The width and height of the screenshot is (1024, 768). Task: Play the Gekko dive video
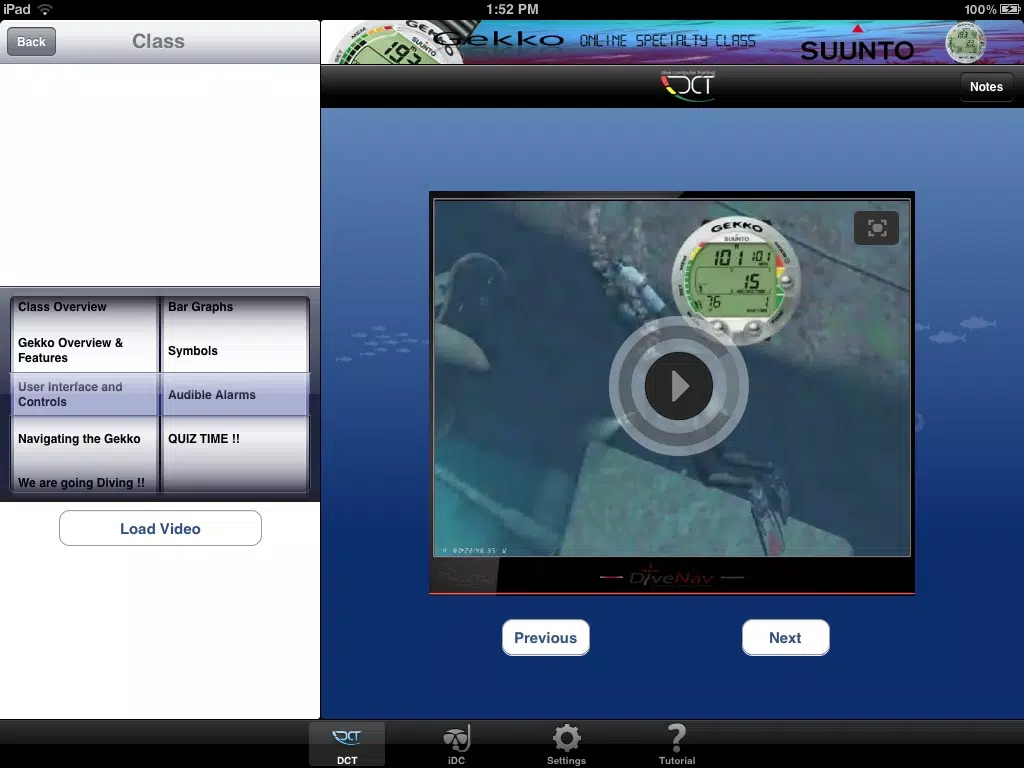tap(679, 386)
